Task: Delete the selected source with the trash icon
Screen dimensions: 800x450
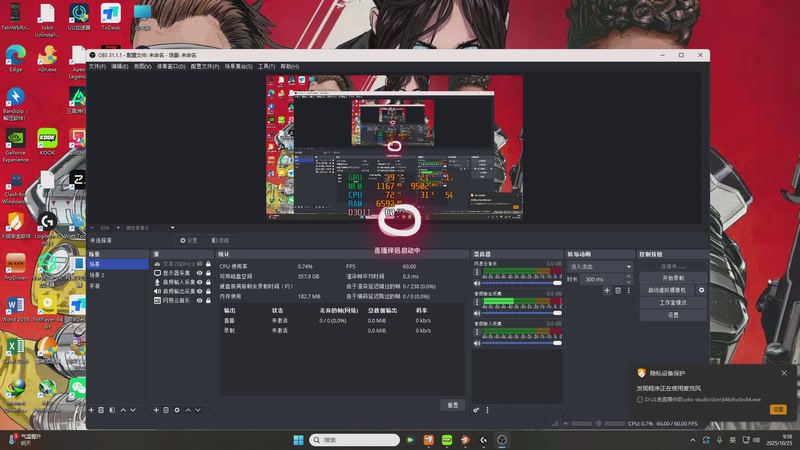Action: [166, 410]
